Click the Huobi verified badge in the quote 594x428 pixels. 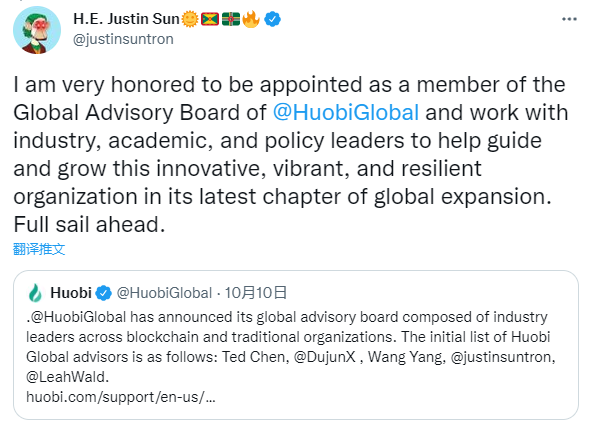(103, 293)
